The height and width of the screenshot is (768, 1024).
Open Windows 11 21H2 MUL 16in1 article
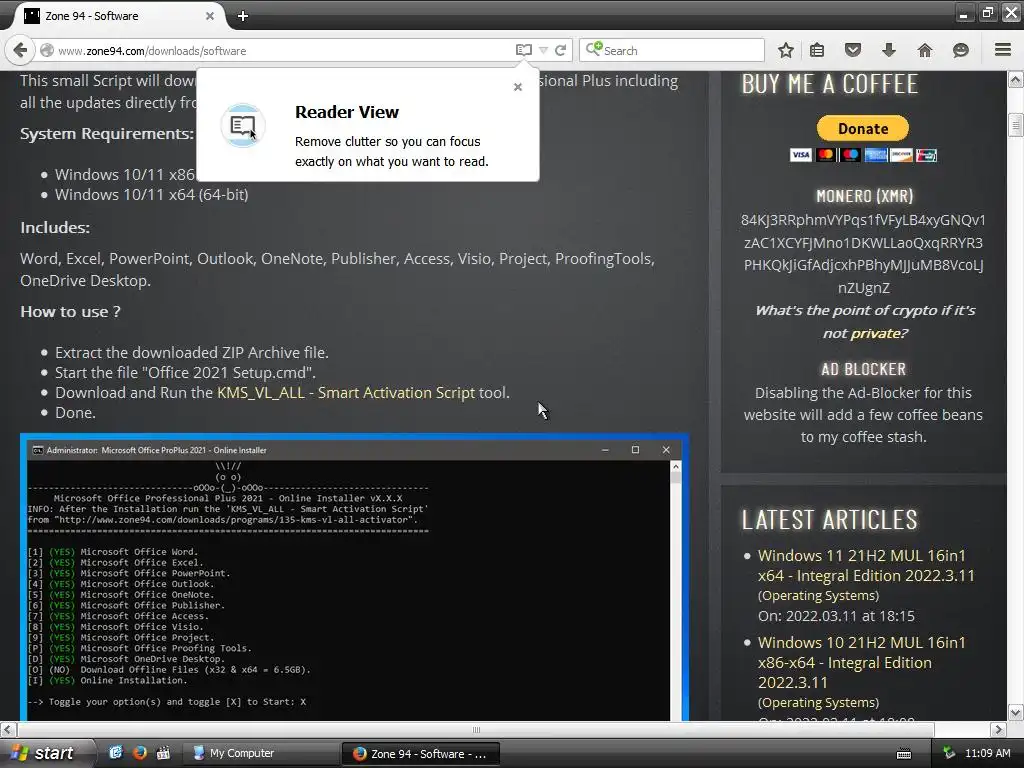tap(866, 566)
